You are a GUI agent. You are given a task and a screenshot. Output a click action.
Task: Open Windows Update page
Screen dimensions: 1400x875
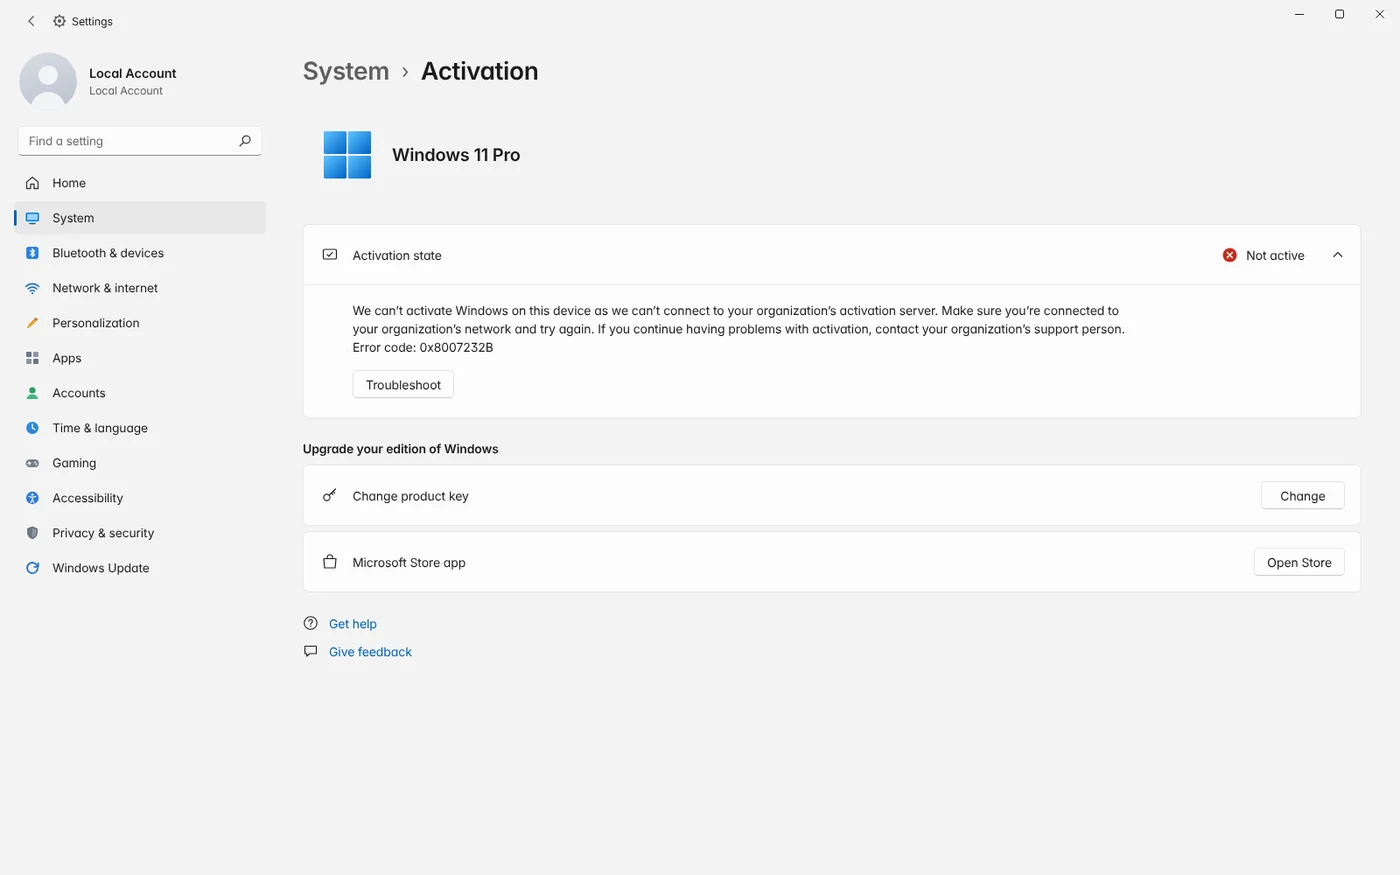[140, 568]
